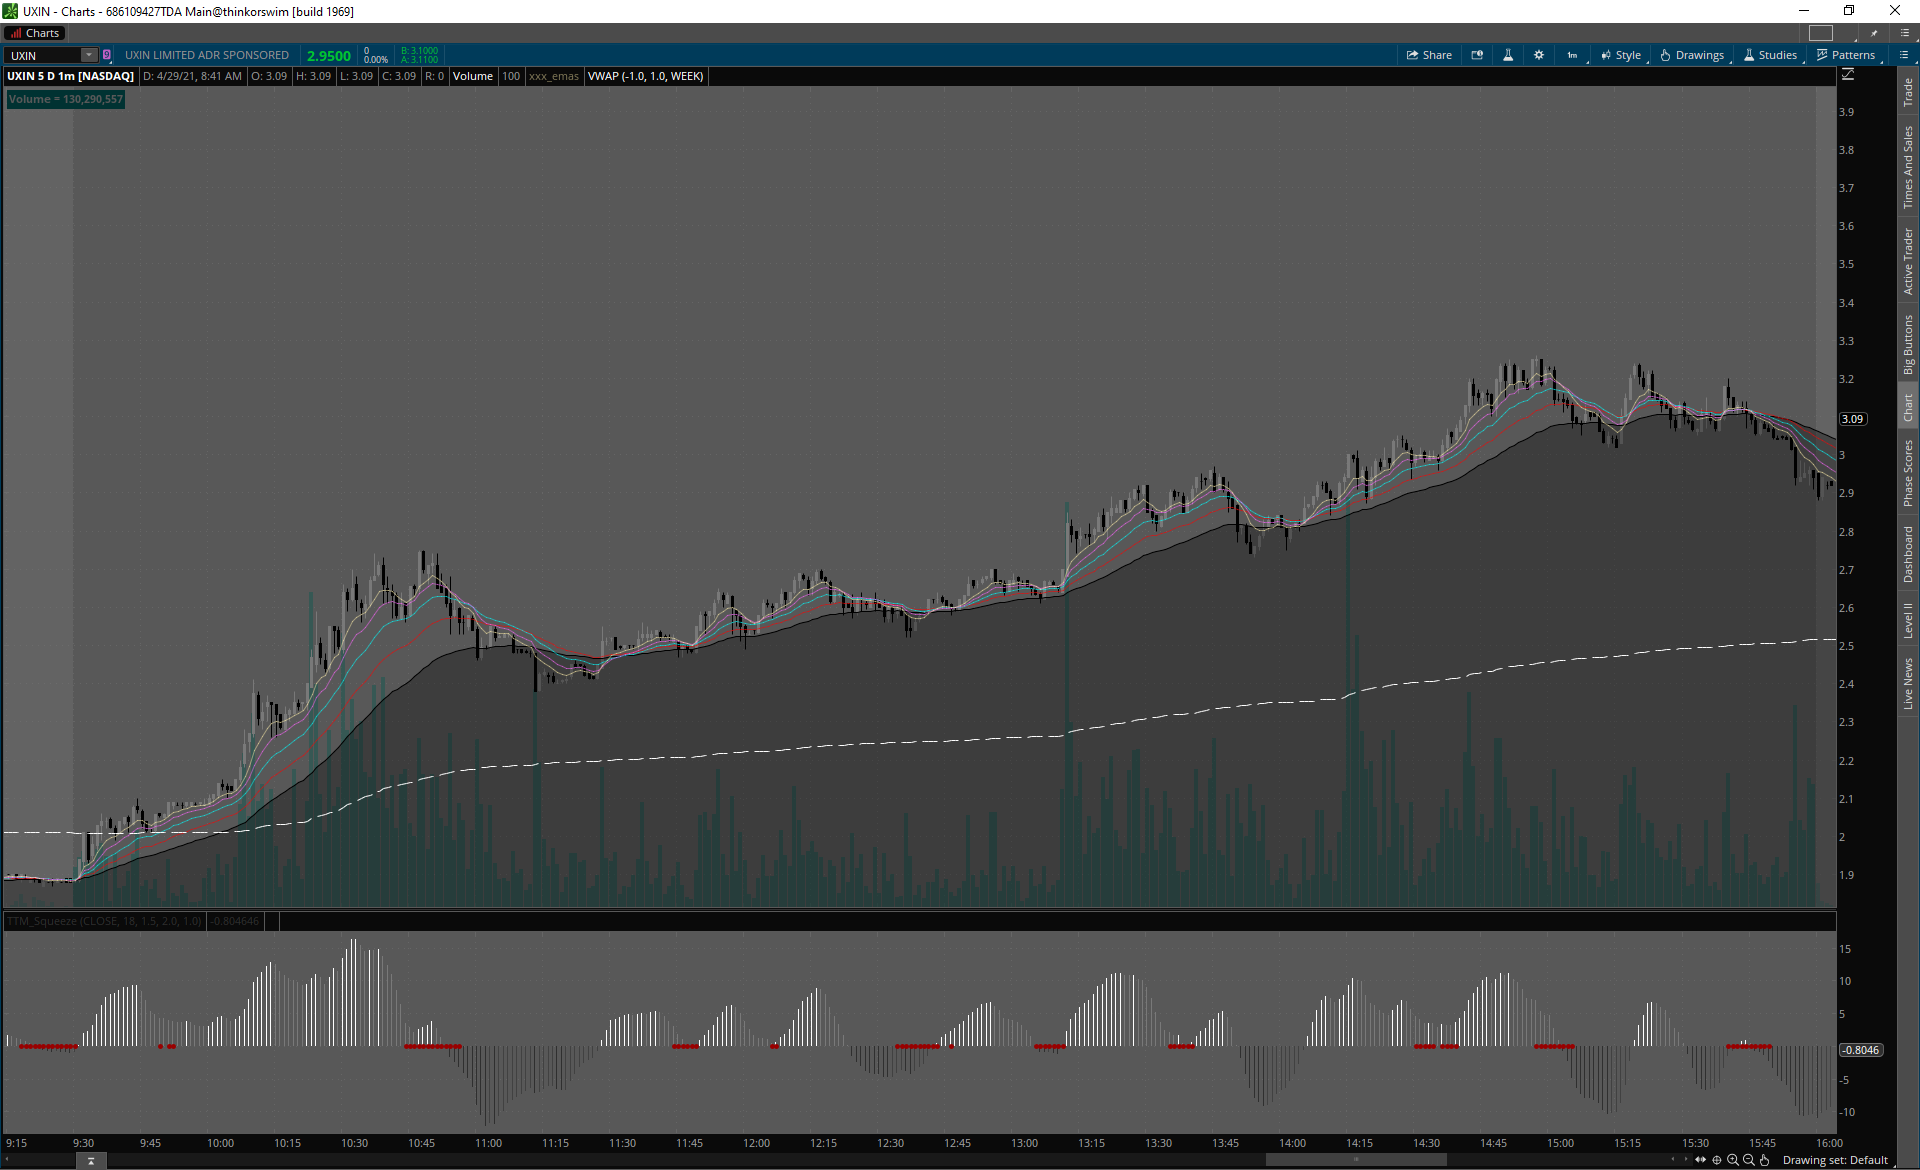Open chart settings gear icon

pyautogui.click(x=1539, y=55)
